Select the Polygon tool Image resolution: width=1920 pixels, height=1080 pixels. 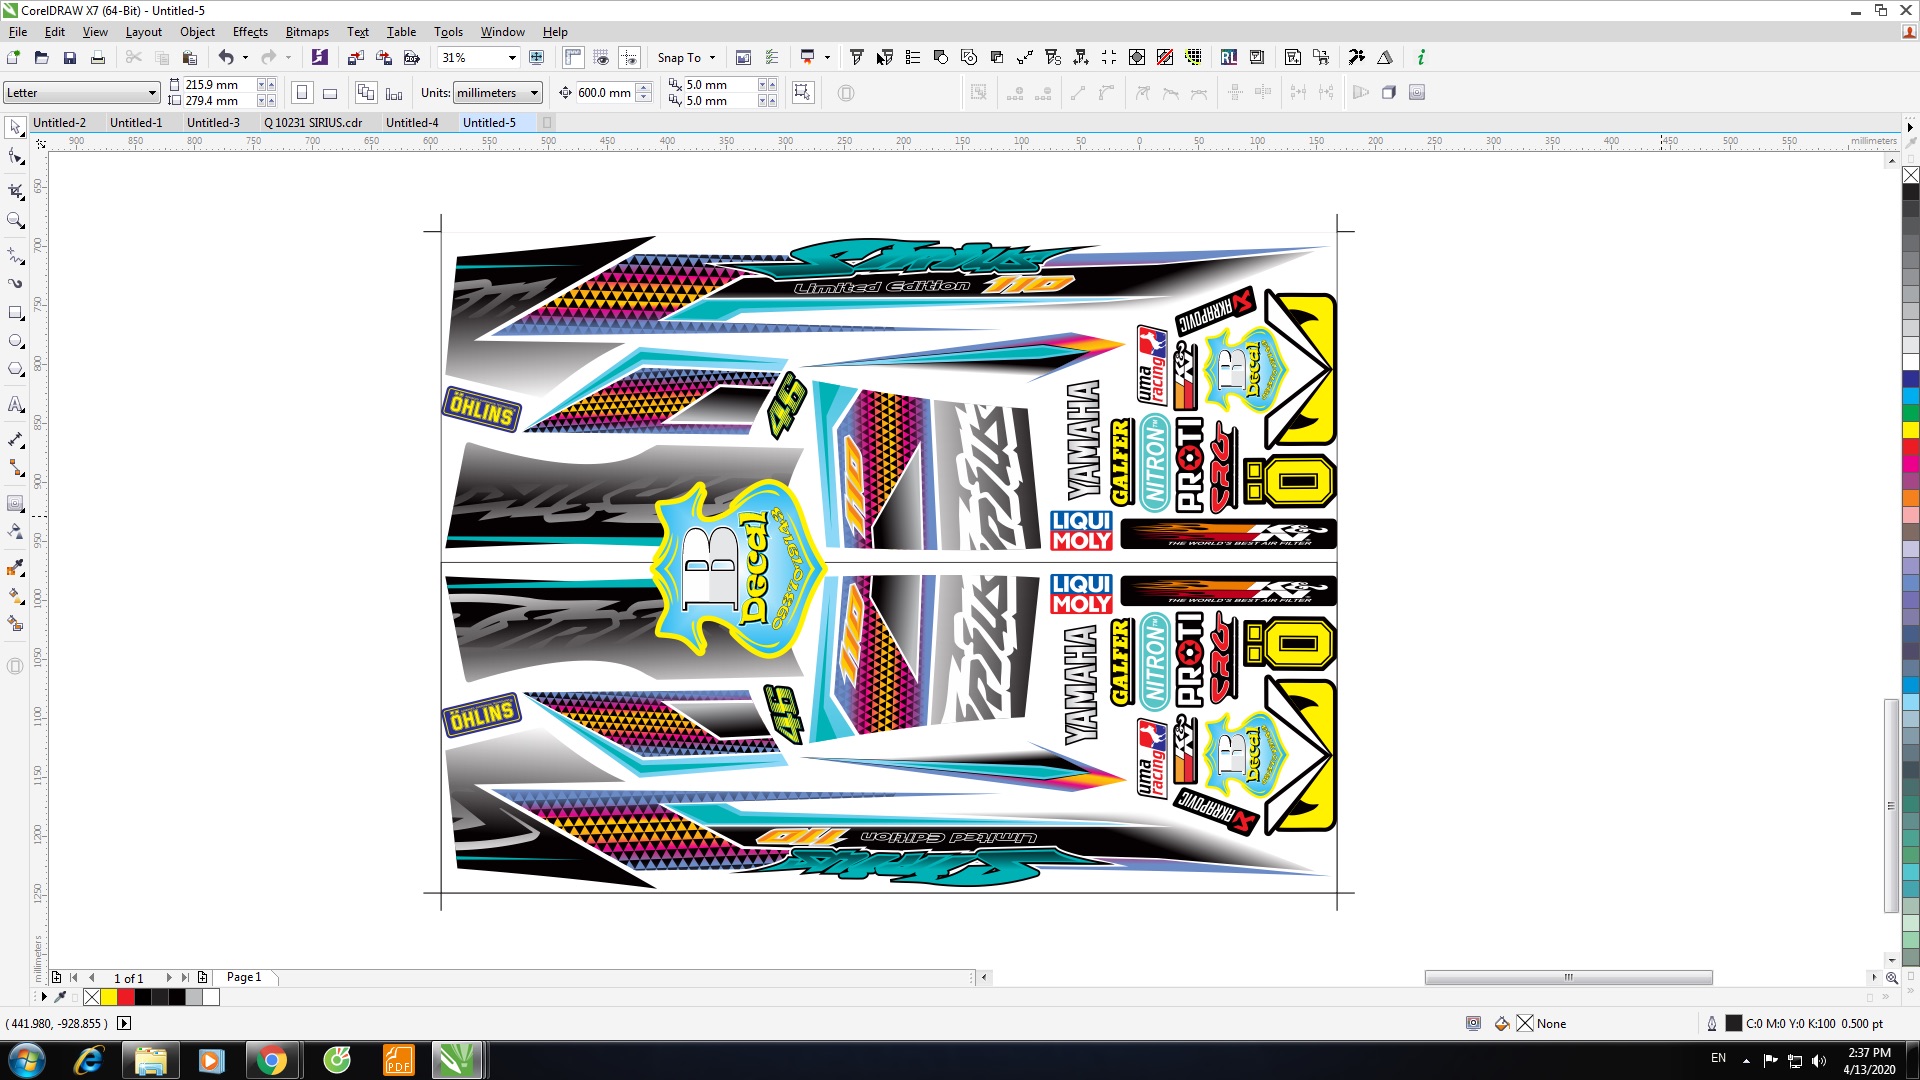[x=15, y=369]
